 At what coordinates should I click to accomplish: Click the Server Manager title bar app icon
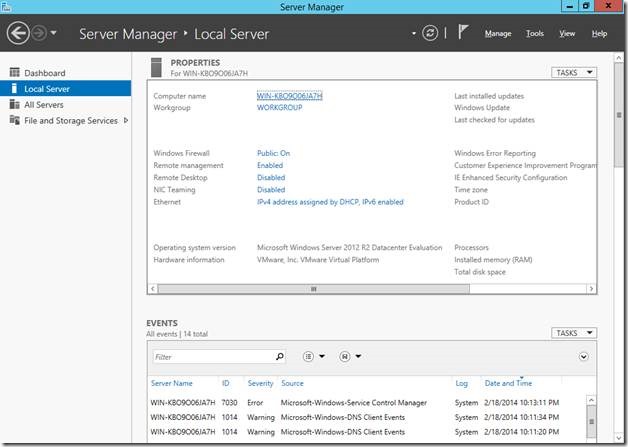pos(6,6)
